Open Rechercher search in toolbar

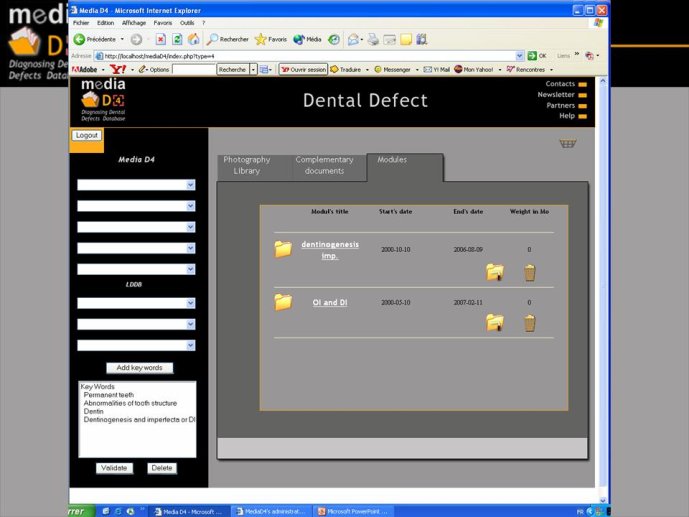(x=228, y=40)
